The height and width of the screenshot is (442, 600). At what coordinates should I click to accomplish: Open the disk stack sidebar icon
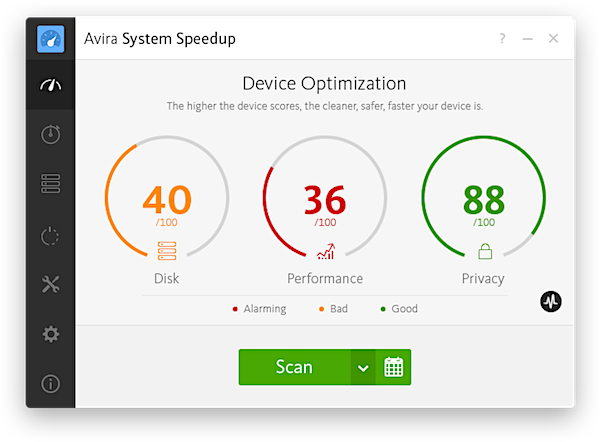pos(50,184)
